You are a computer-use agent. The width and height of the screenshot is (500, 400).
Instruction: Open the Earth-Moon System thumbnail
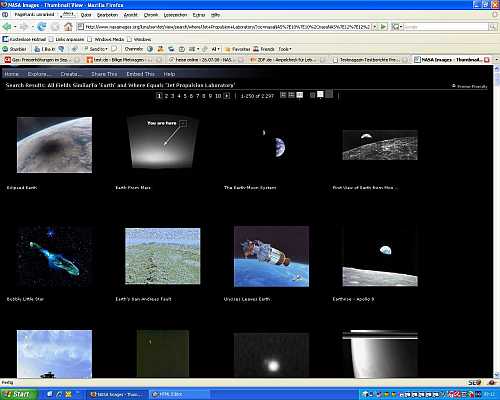click(x=271, y=145)
